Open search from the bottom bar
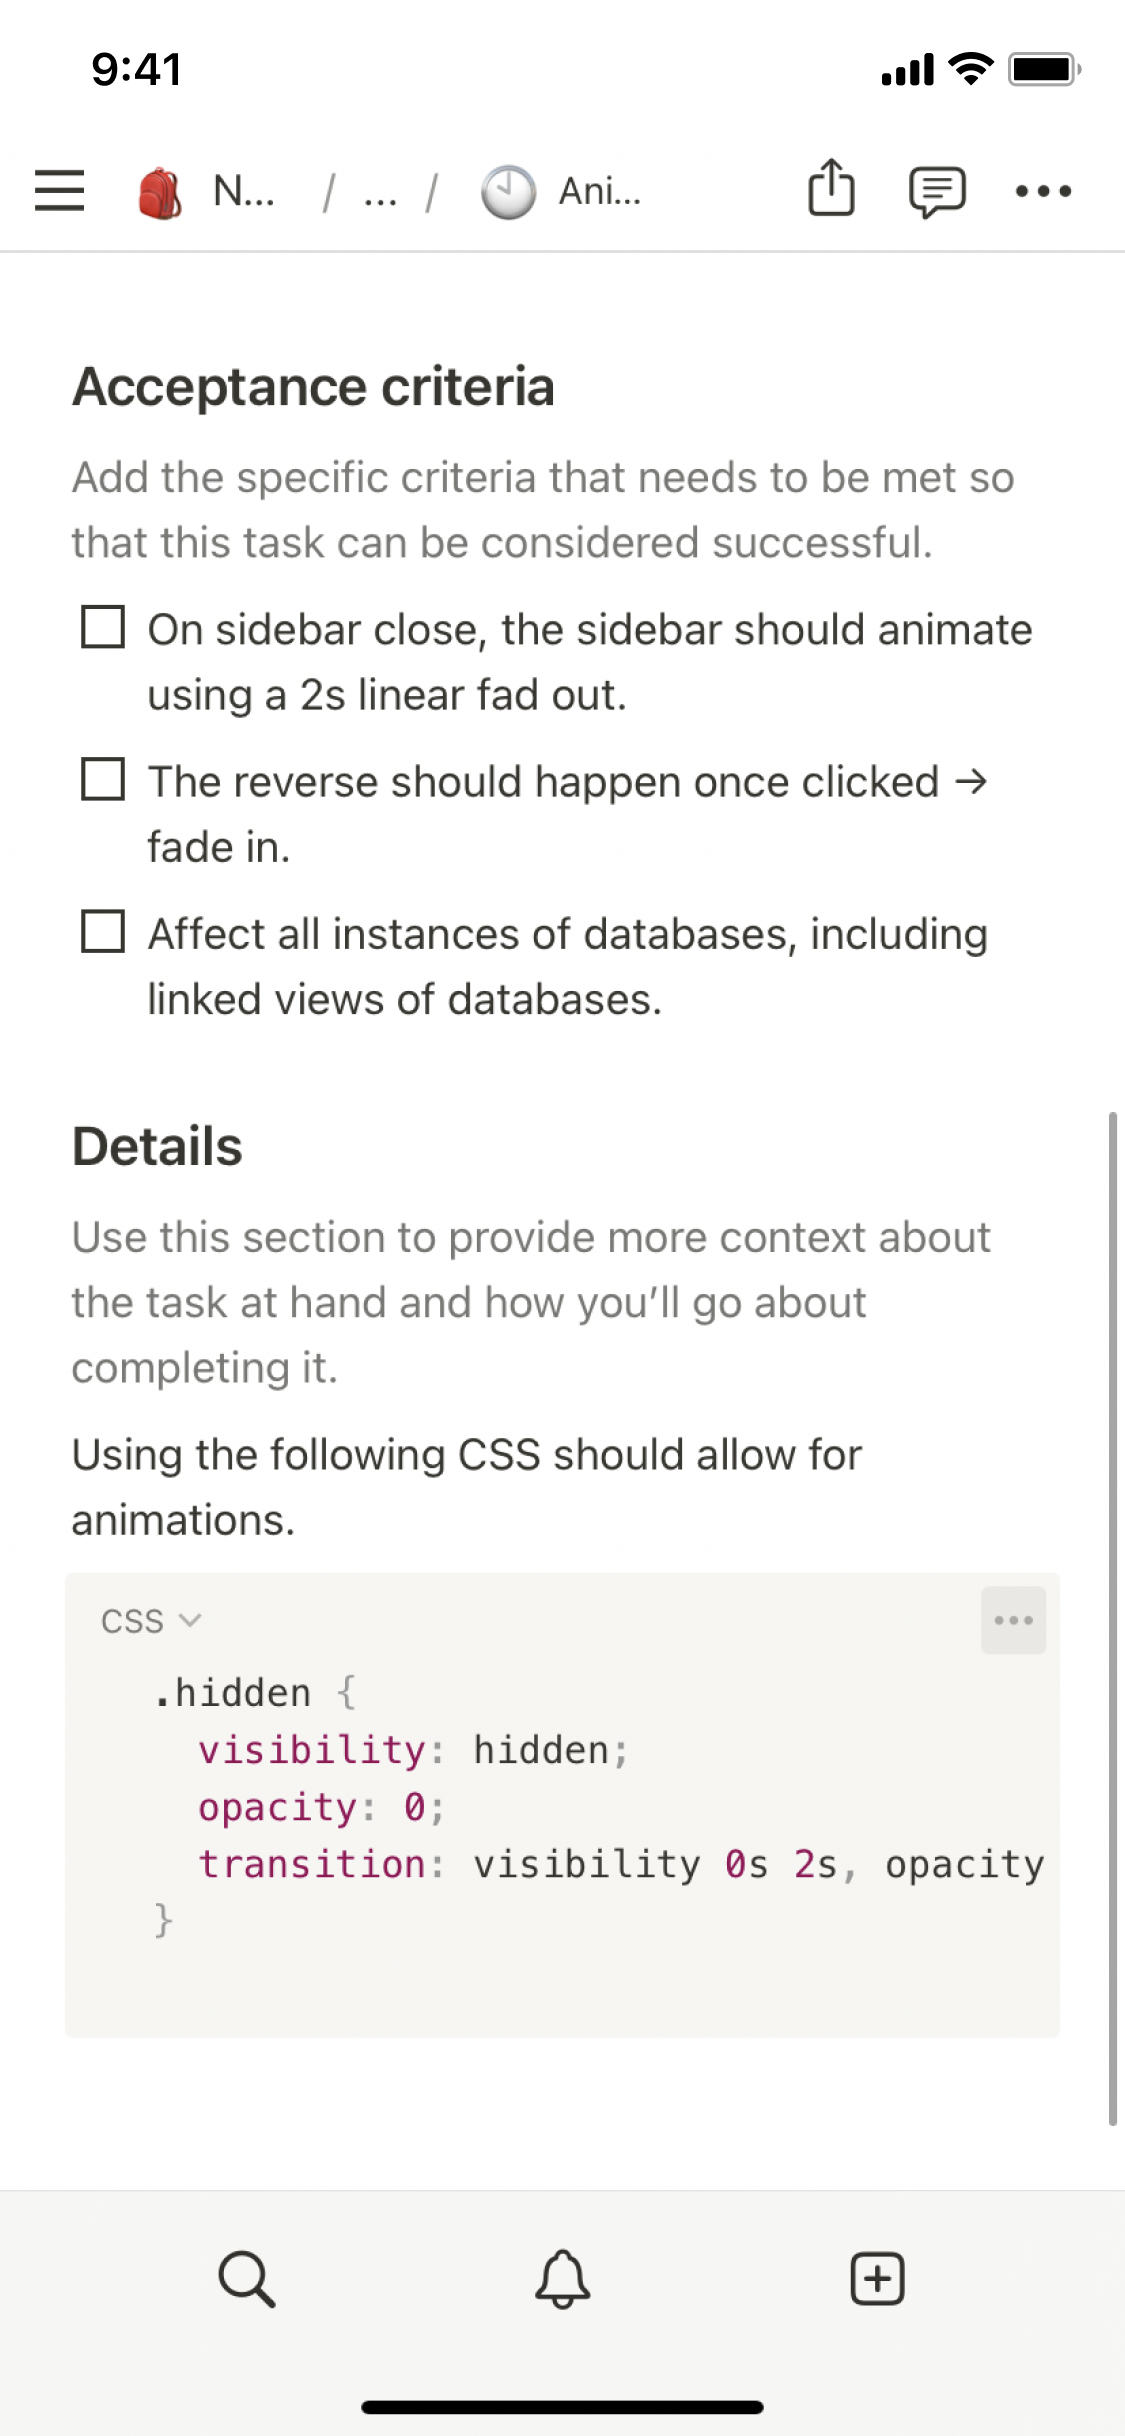 tap(246, 2279)
